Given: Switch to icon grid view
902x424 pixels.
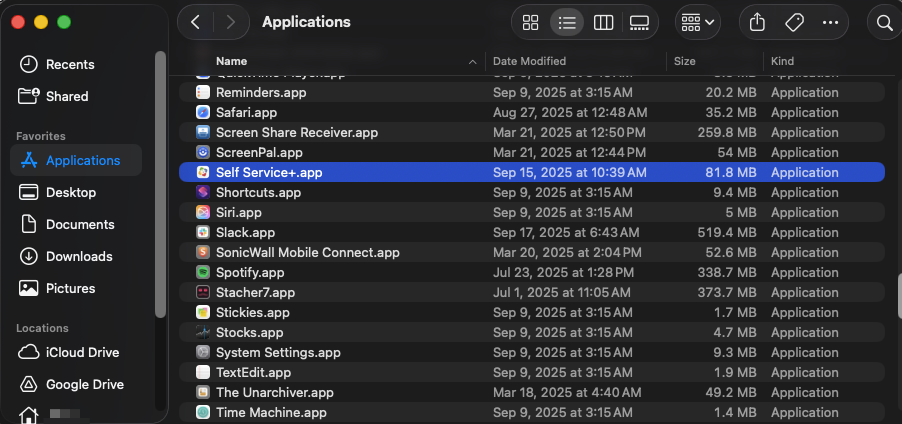Looking at the screenshot, I should point(530,22).
